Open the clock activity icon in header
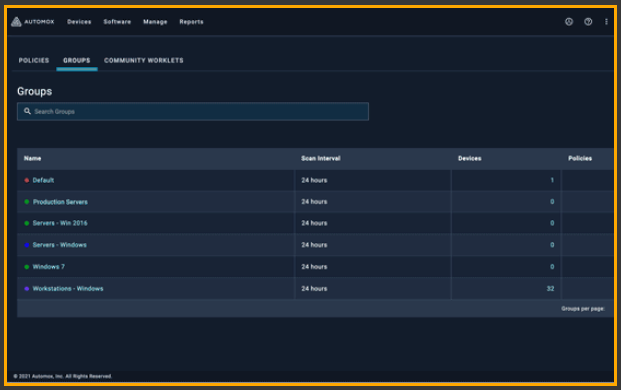Viewport: 621px width, 390px height. coord(569,22)
